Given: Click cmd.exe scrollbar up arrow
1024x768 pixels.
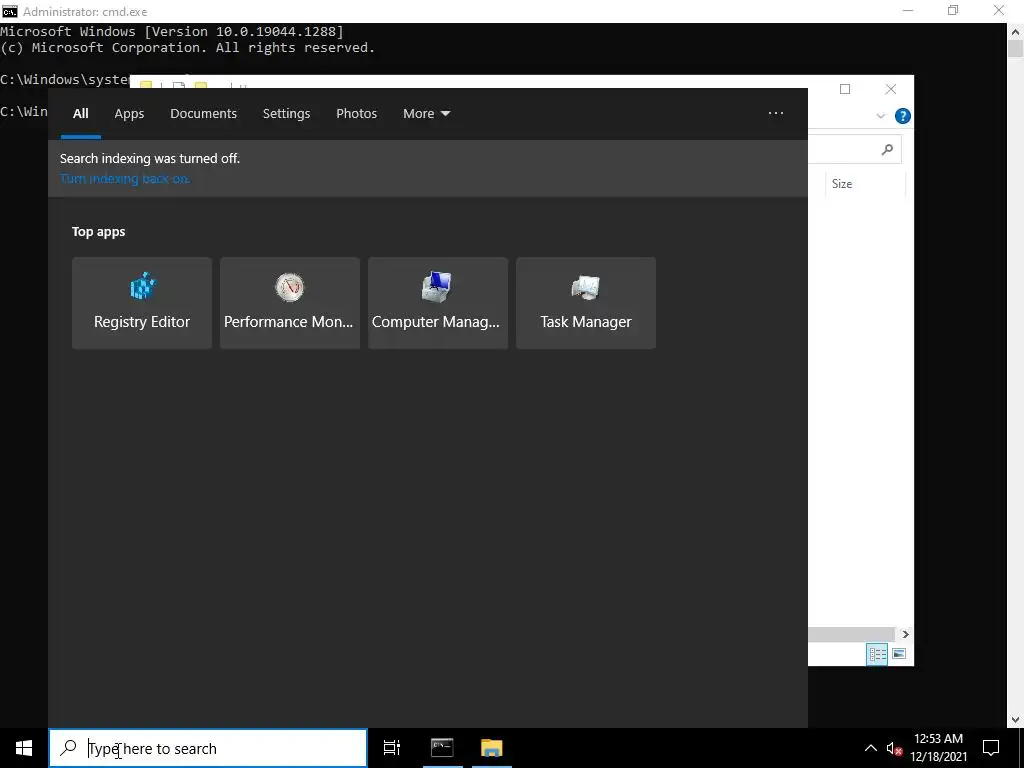Looking at the screenshot, I should pos(1016,31).
